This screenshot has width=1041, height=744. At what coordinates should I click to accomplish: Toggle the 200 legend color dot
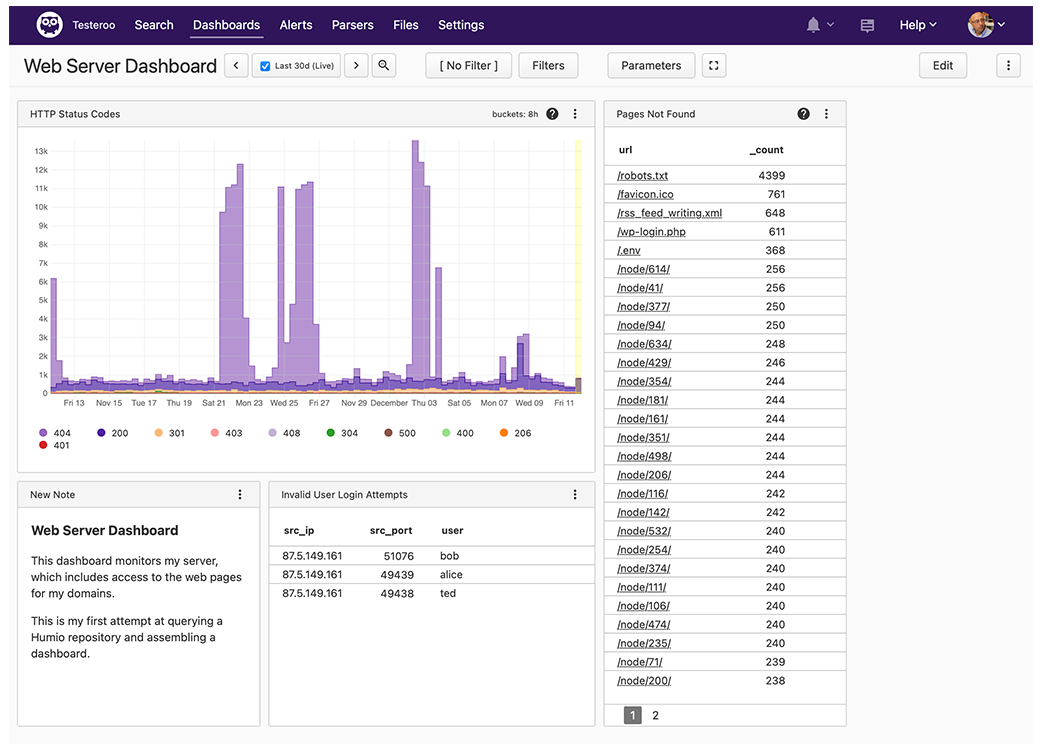pos(101,433)
